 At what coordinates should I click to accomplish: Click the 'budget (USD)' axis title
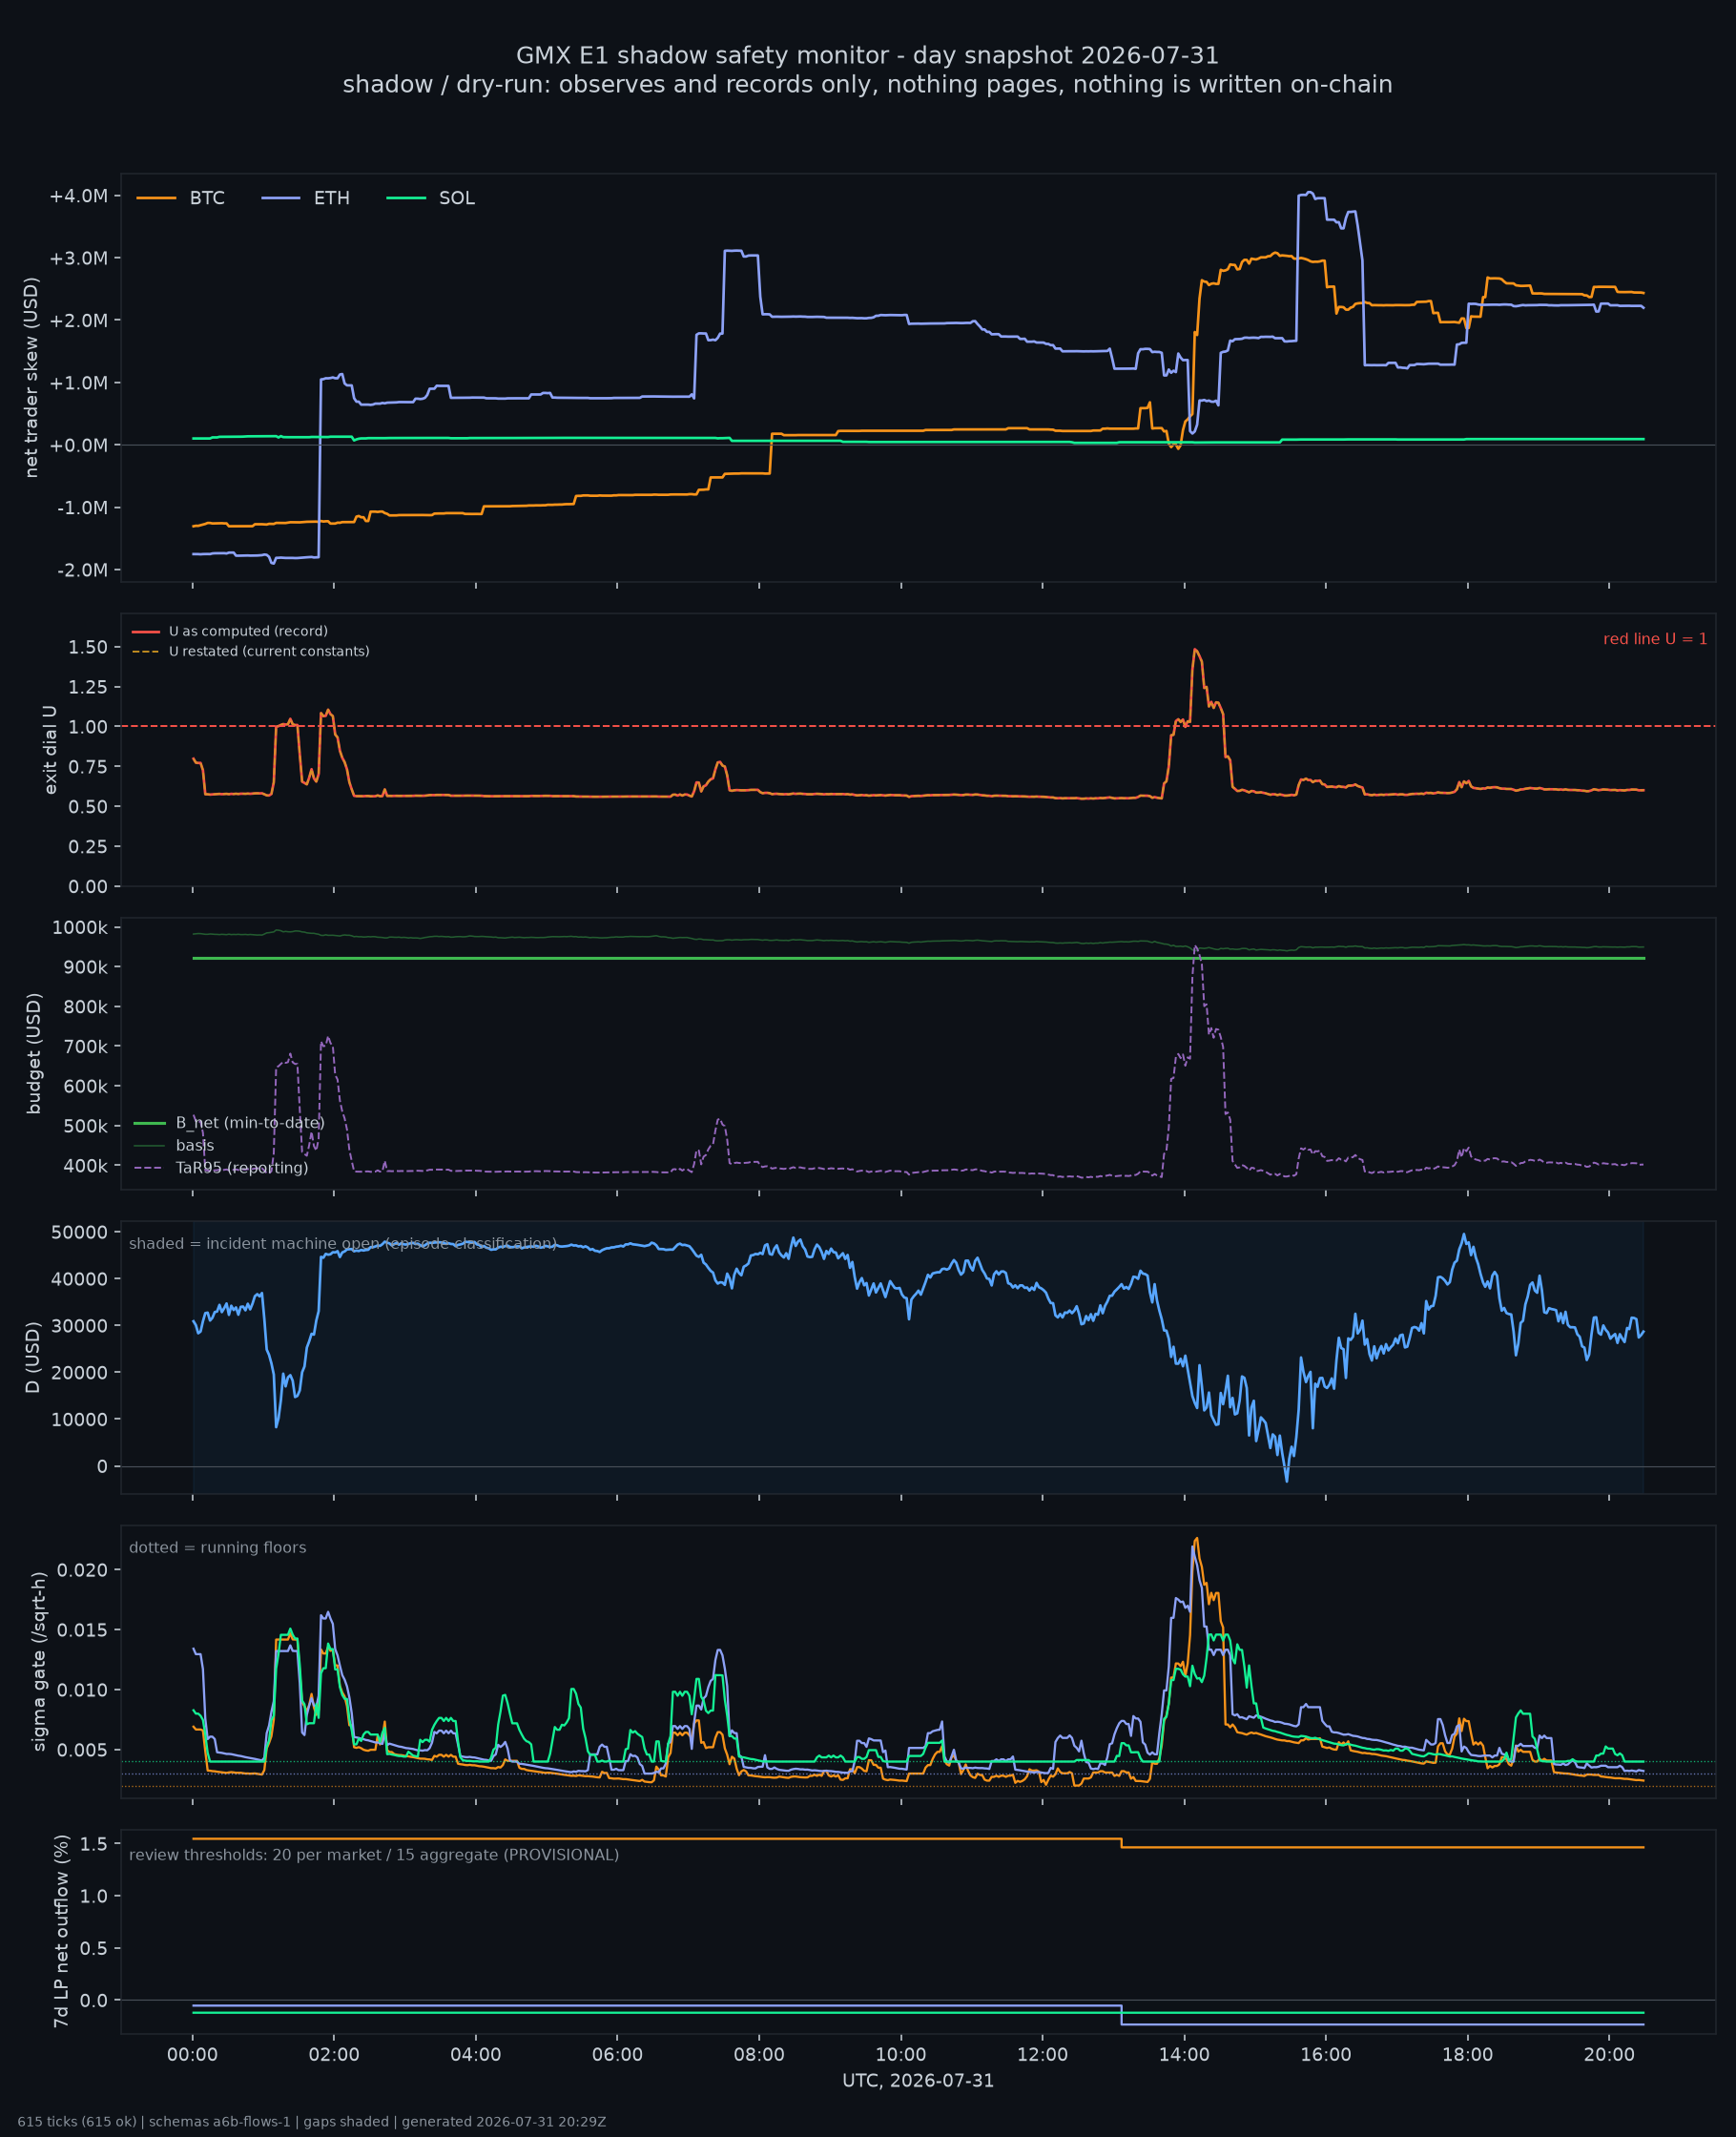pos(34,1053)
